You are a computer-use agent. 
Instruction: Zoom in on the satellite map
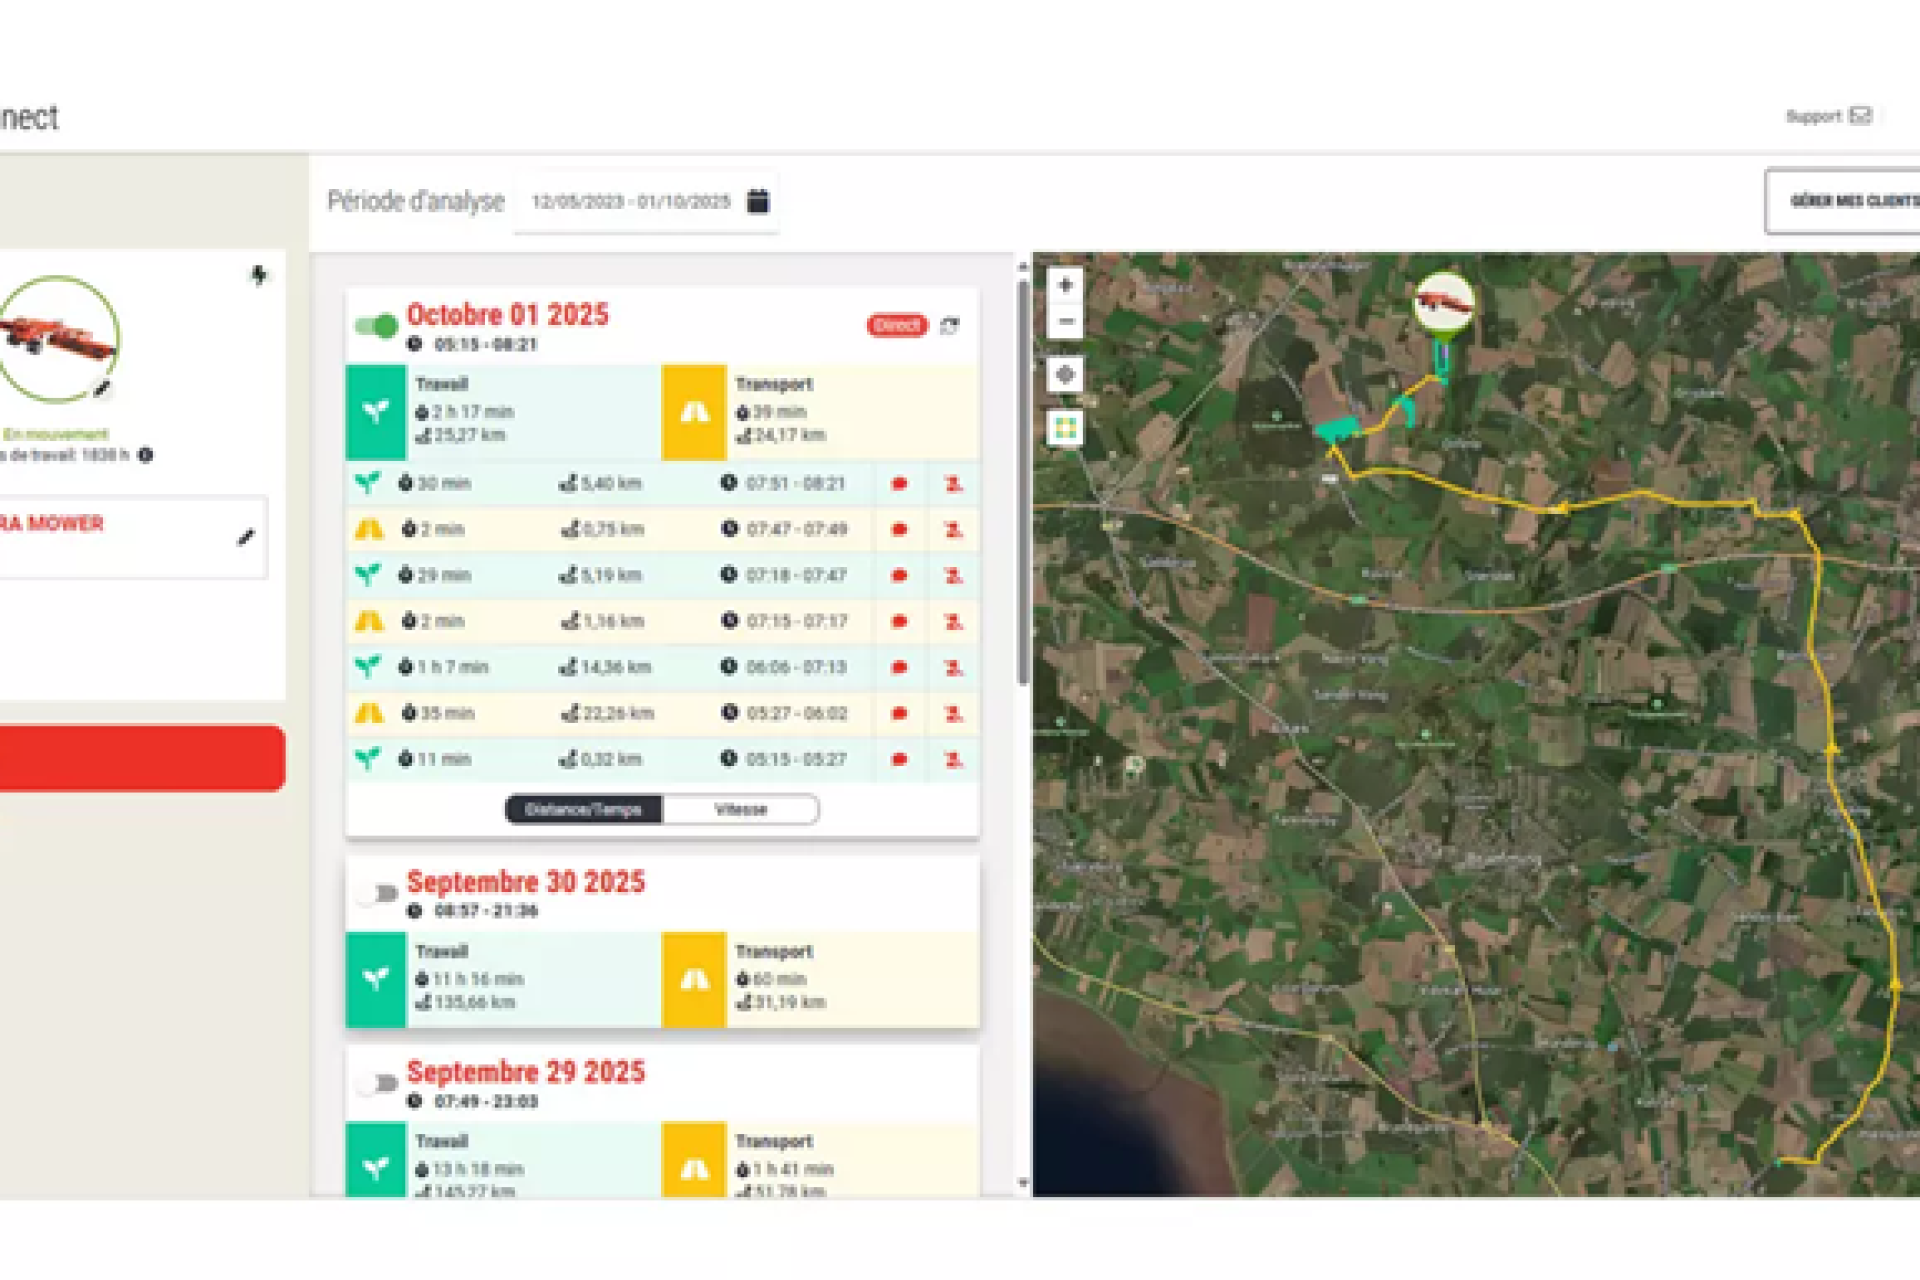point(1065,285)
